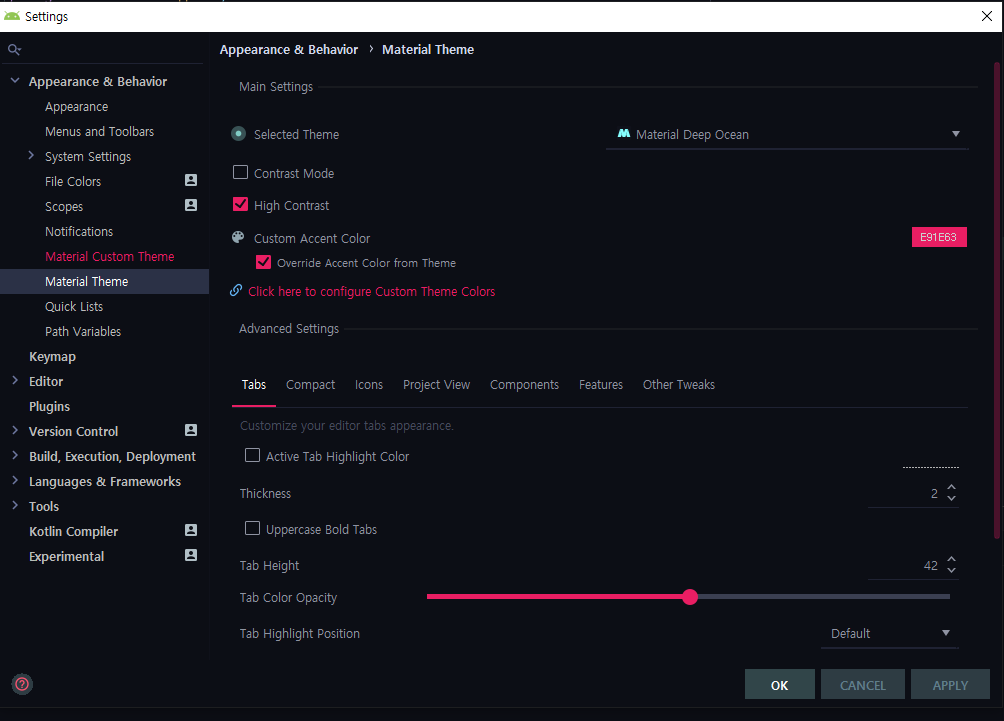Switch to the Other Tweaks tab
Viewport: 1004px width, 721px height.
click(x=679, y=385)
